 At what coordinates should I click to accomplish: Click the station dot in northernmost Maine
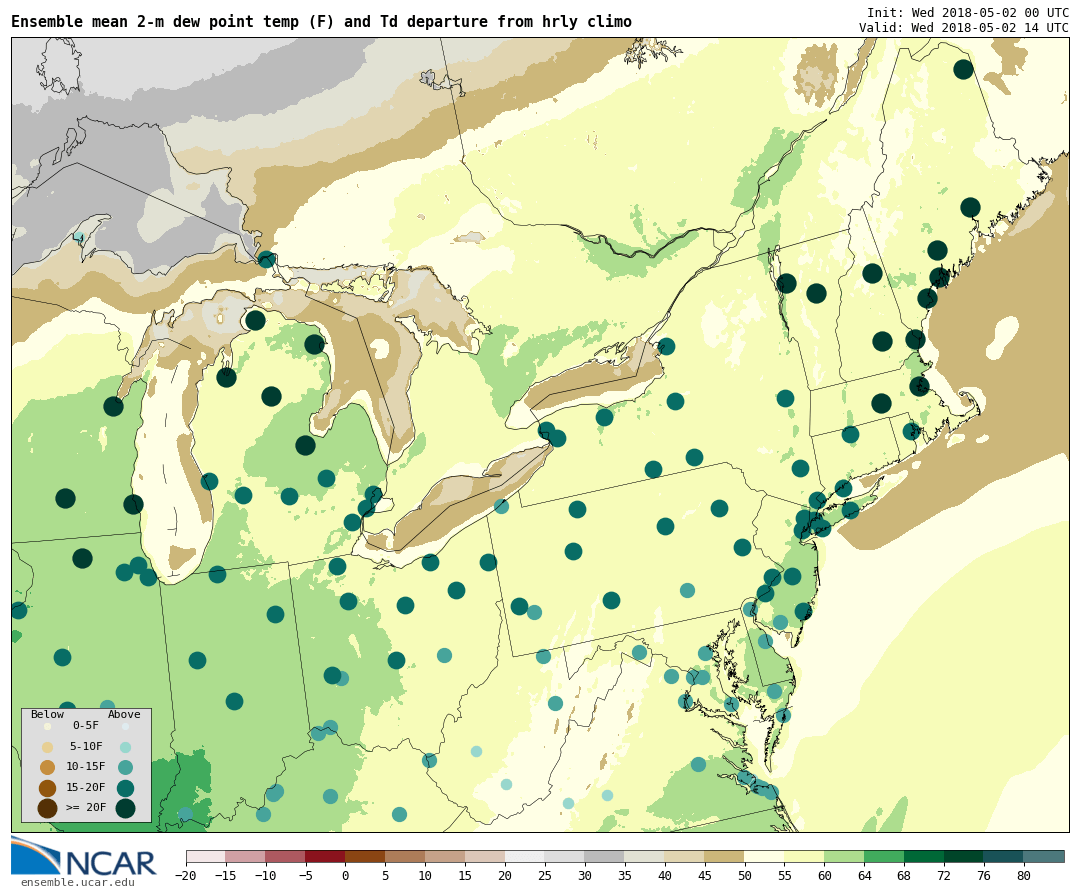963,69
